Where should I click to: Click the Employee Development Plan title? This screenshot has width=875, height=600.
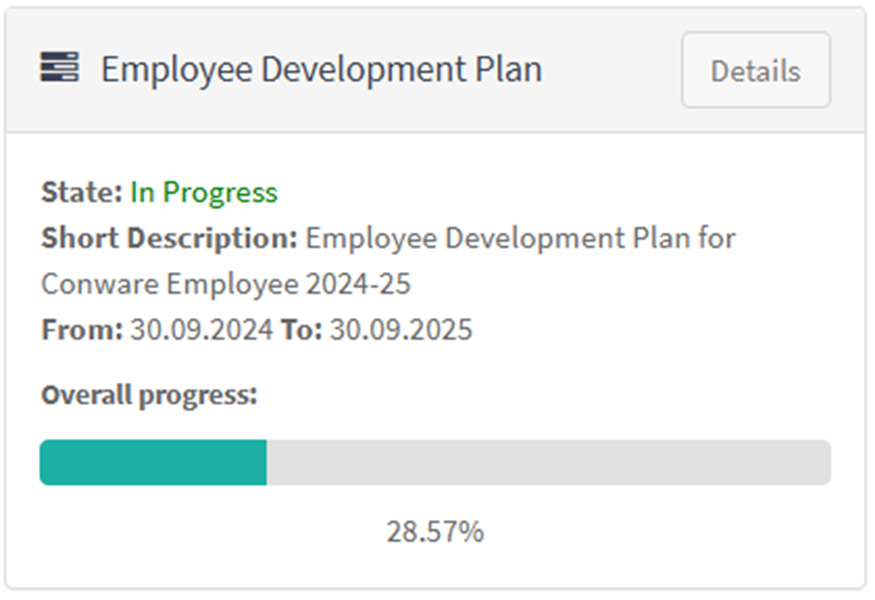pos(321,69)
